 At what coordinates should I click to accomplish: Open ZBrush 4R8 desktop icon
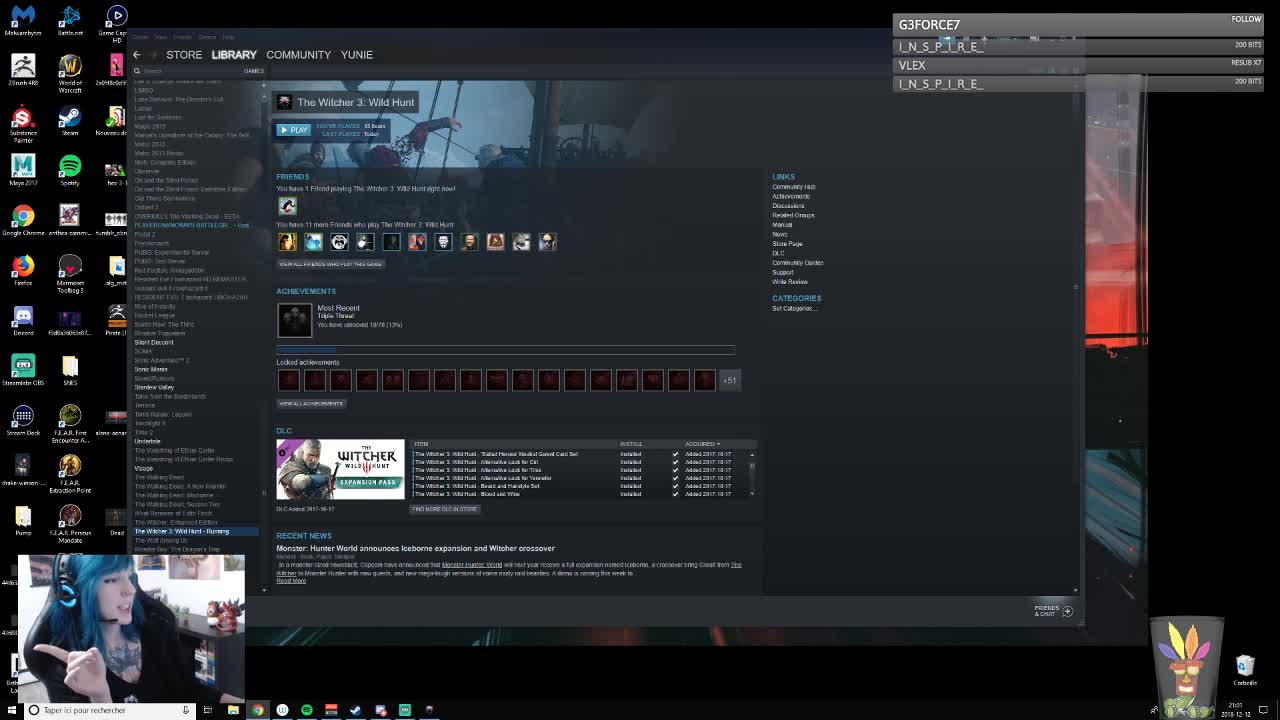coord(23,71)
